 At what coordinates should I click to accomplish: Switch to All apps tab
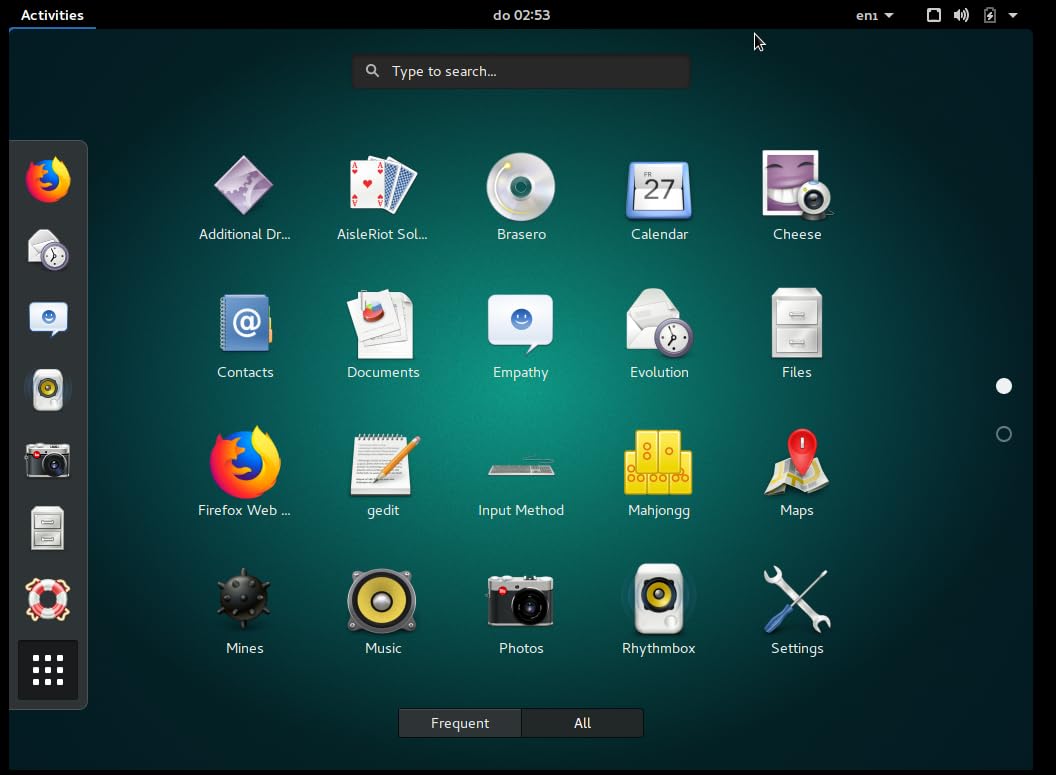click(x=583, y=723)
